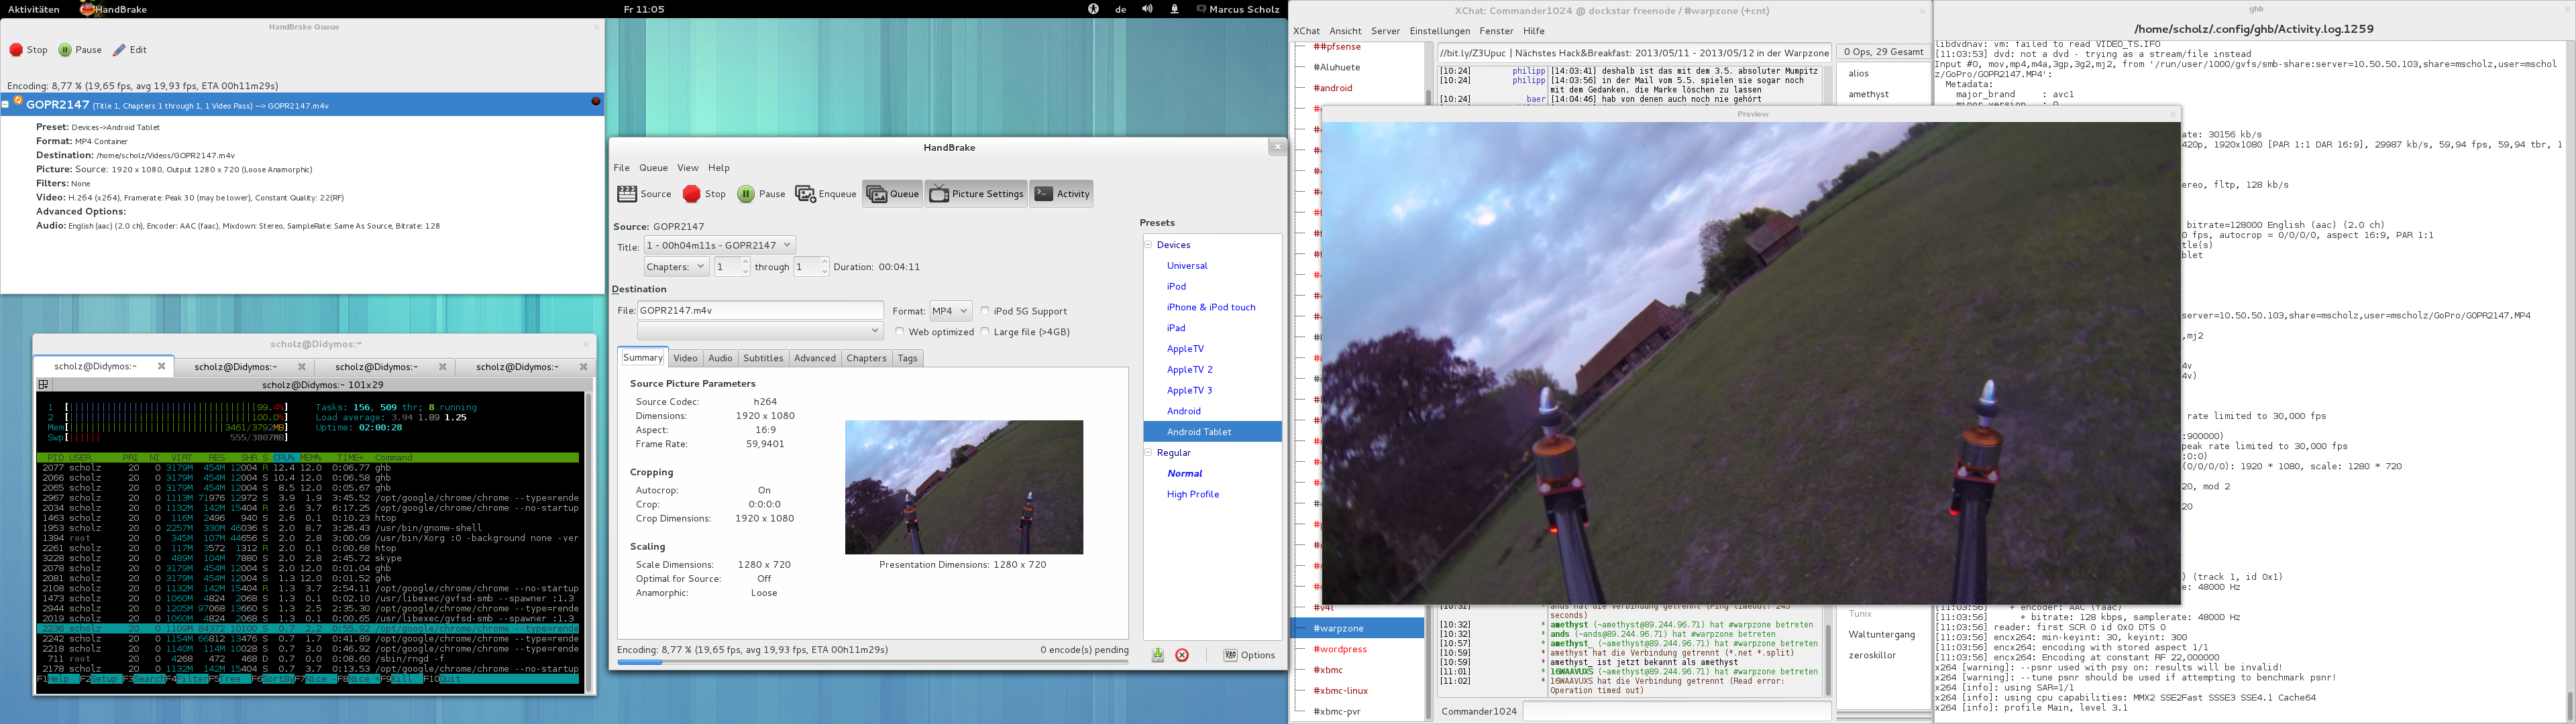Switch to Chapters tab
Viewport: 2576px width, 724px height.
click(866, 358)
